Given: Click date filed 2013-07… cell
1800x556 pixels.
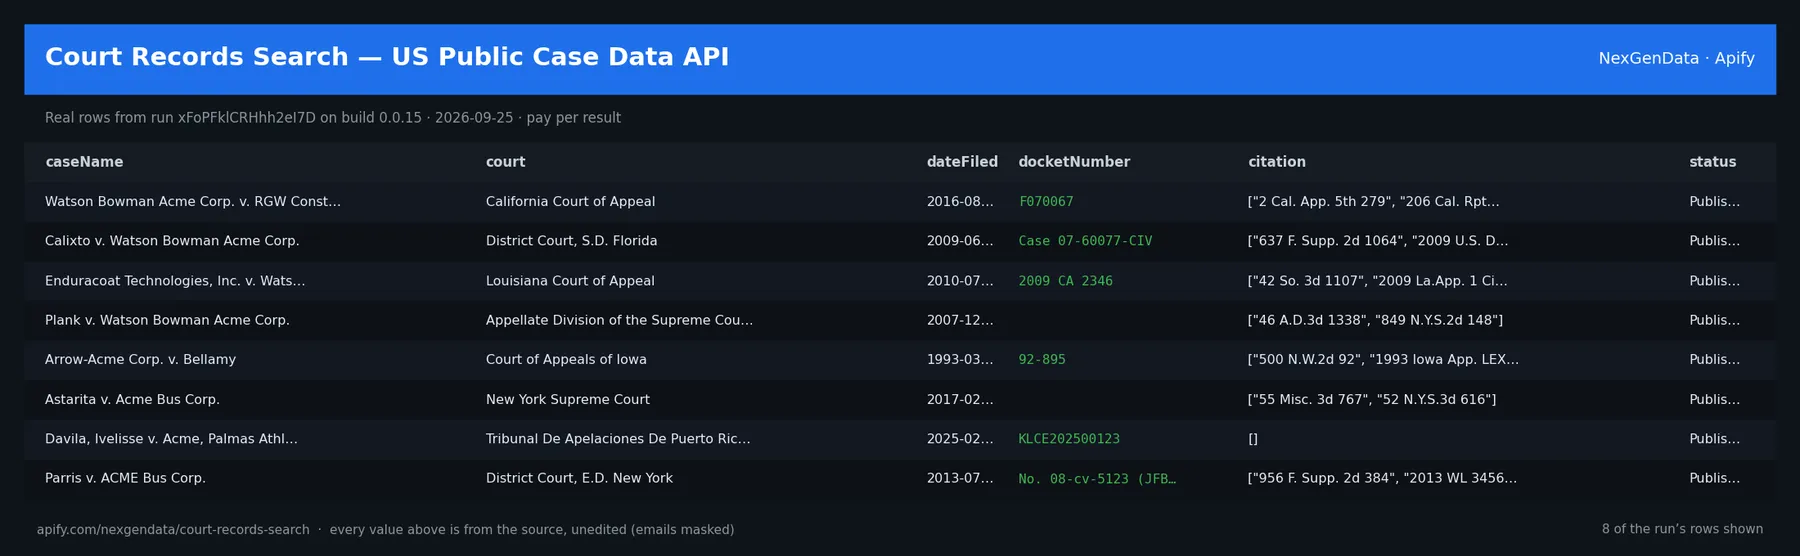Looking at the screenshot, I should tap(960, 479).
